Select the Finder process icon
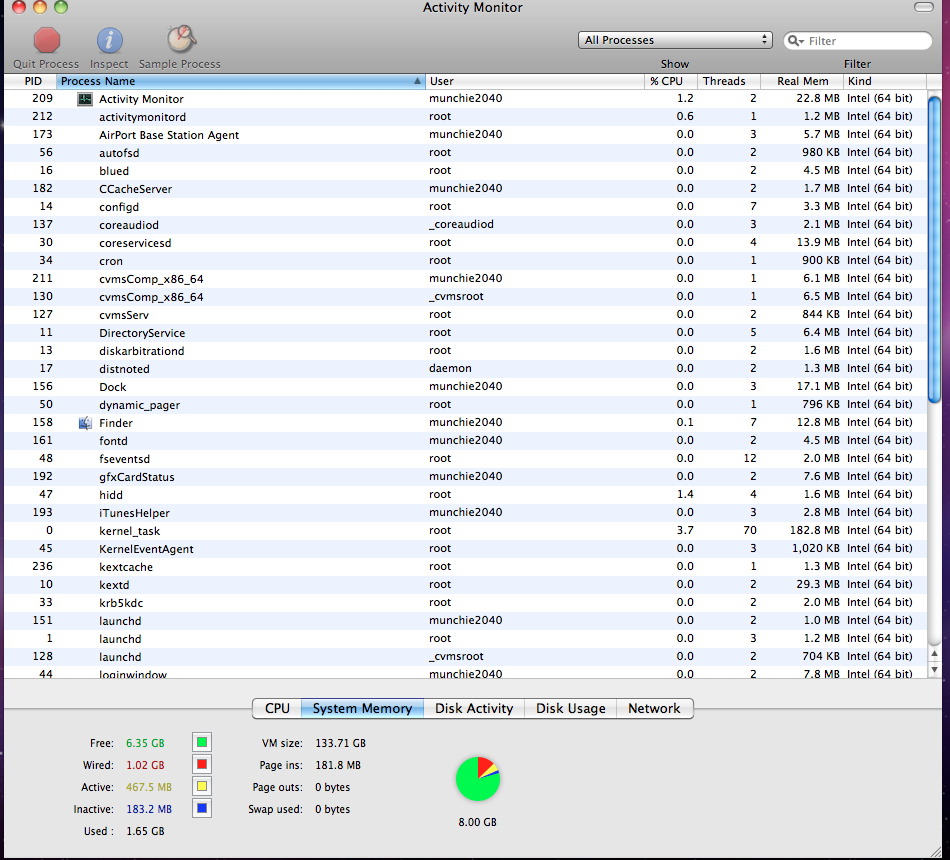Screen dimensions: 950x860 point(85,423)
